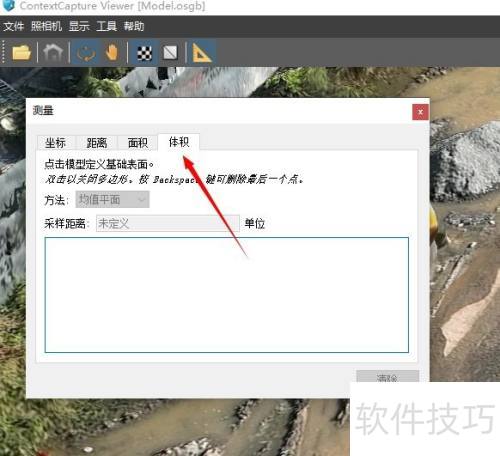Click the 采样距离 input field
The image size is (500, 456).
[x=168, y=223]
